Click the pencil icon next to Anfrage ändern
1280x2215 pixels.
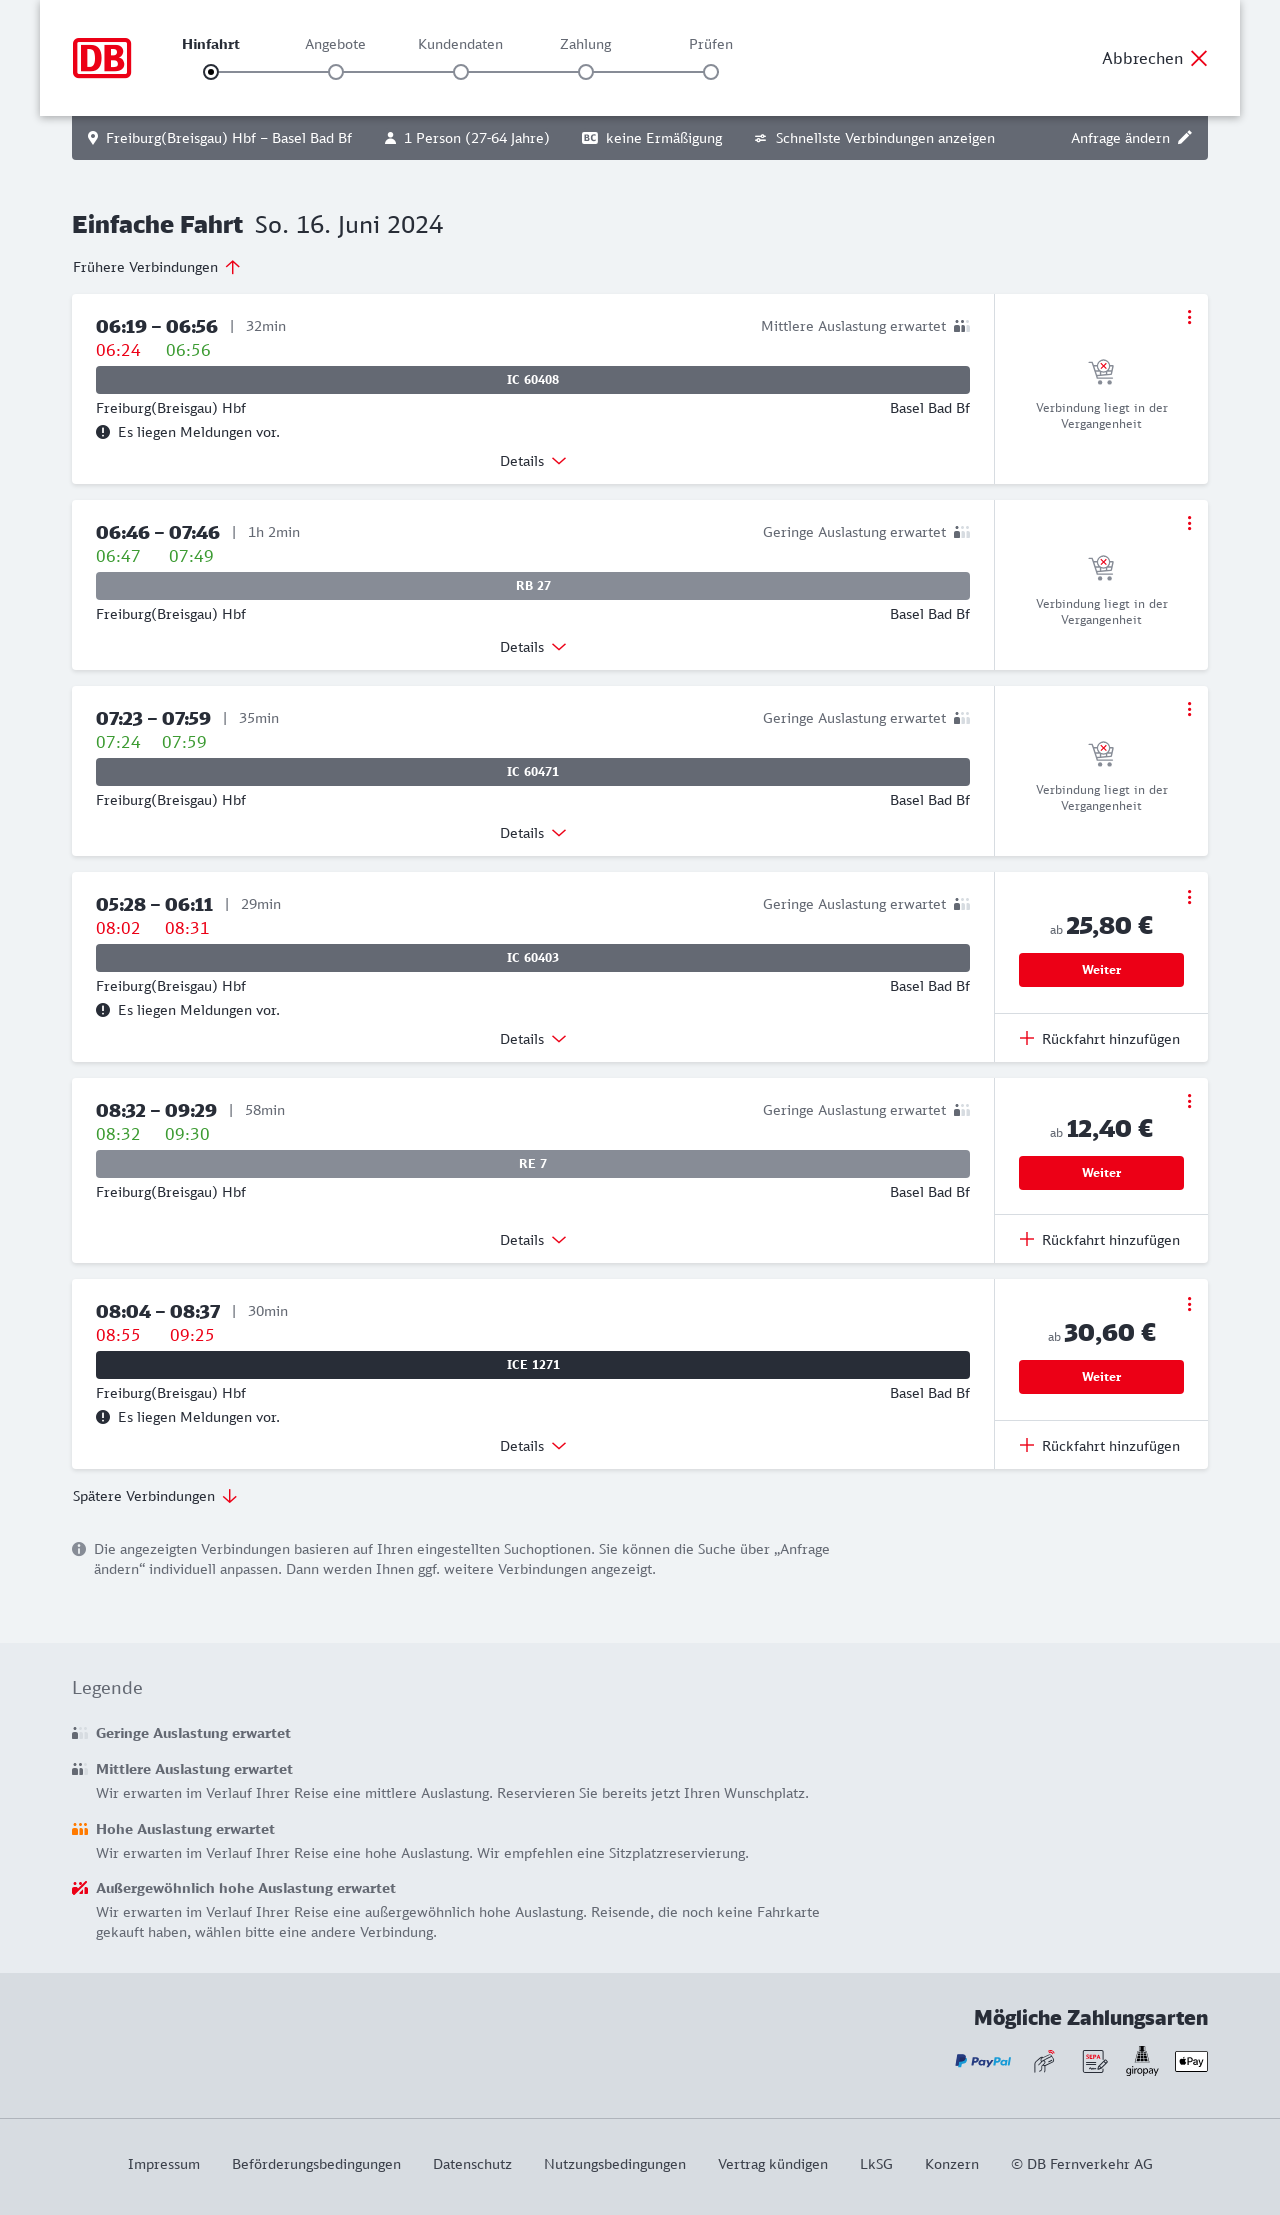pyautogui.click(x=1185, y=138)
